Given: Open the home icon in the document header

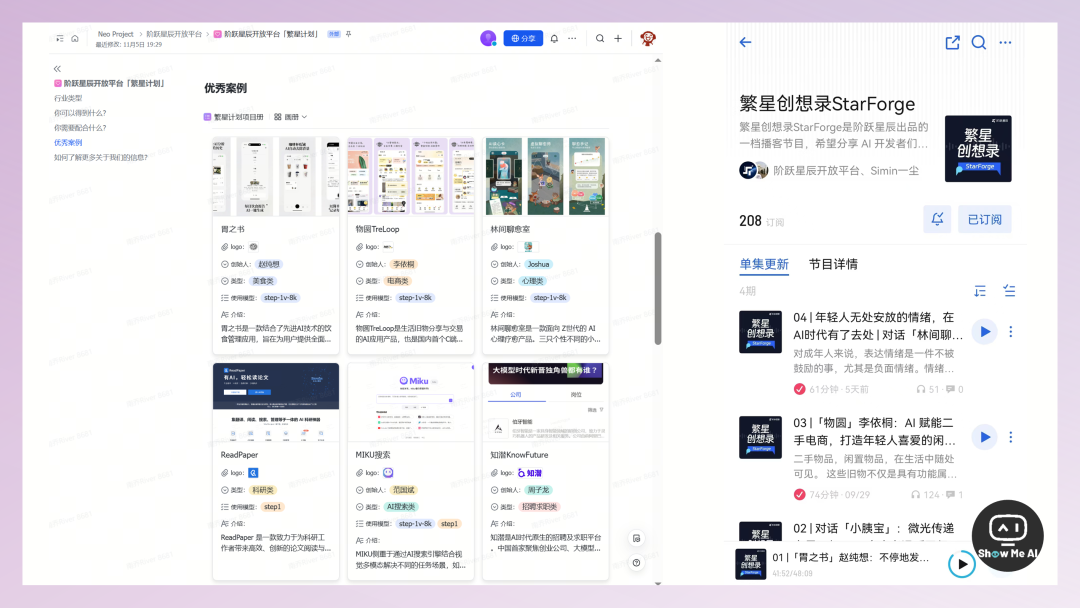Looking at the screenshot, I should coord(75,39).
